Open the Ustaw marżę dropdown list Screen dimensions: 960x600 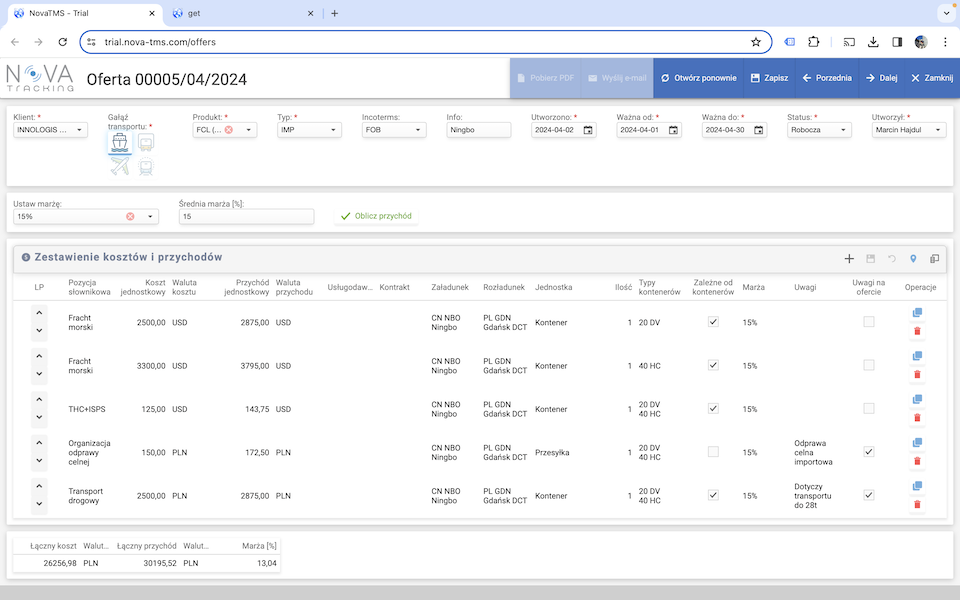pos(151,216)
